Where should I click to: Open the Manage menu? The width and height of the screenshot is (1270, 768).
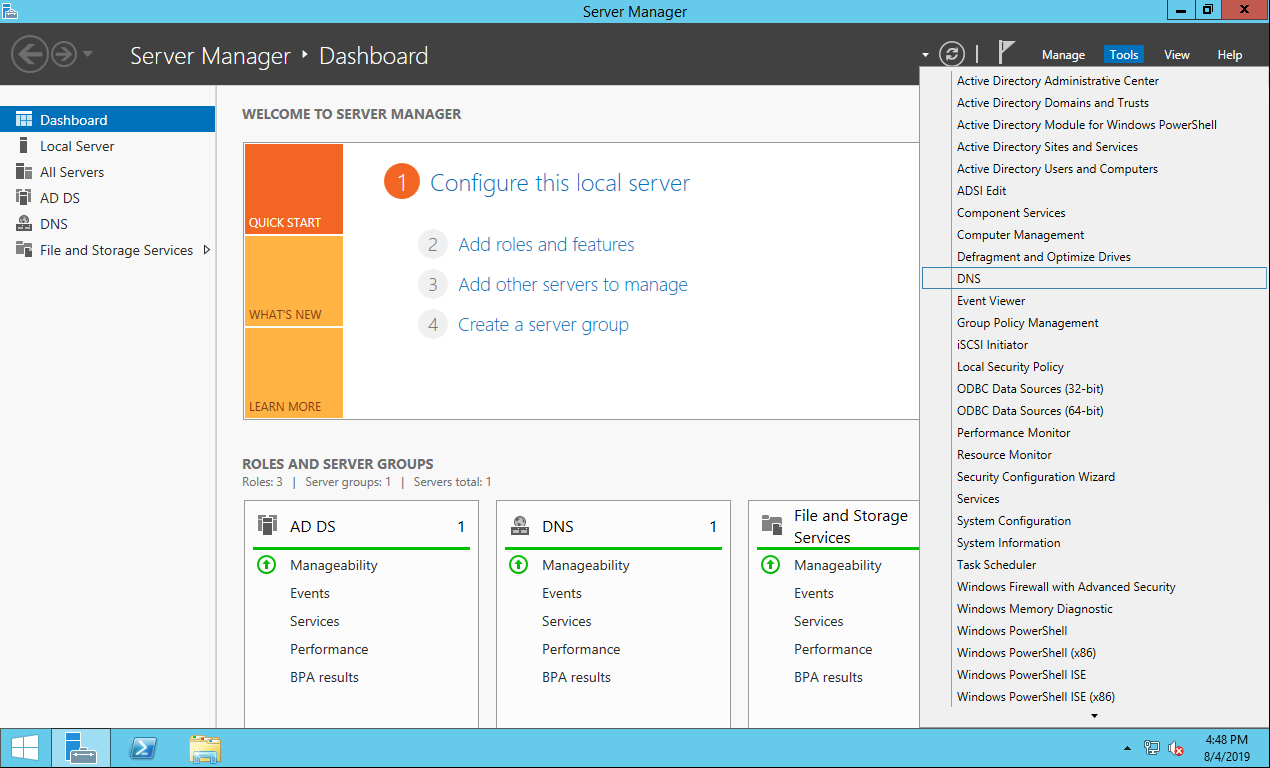(1063, 55)
